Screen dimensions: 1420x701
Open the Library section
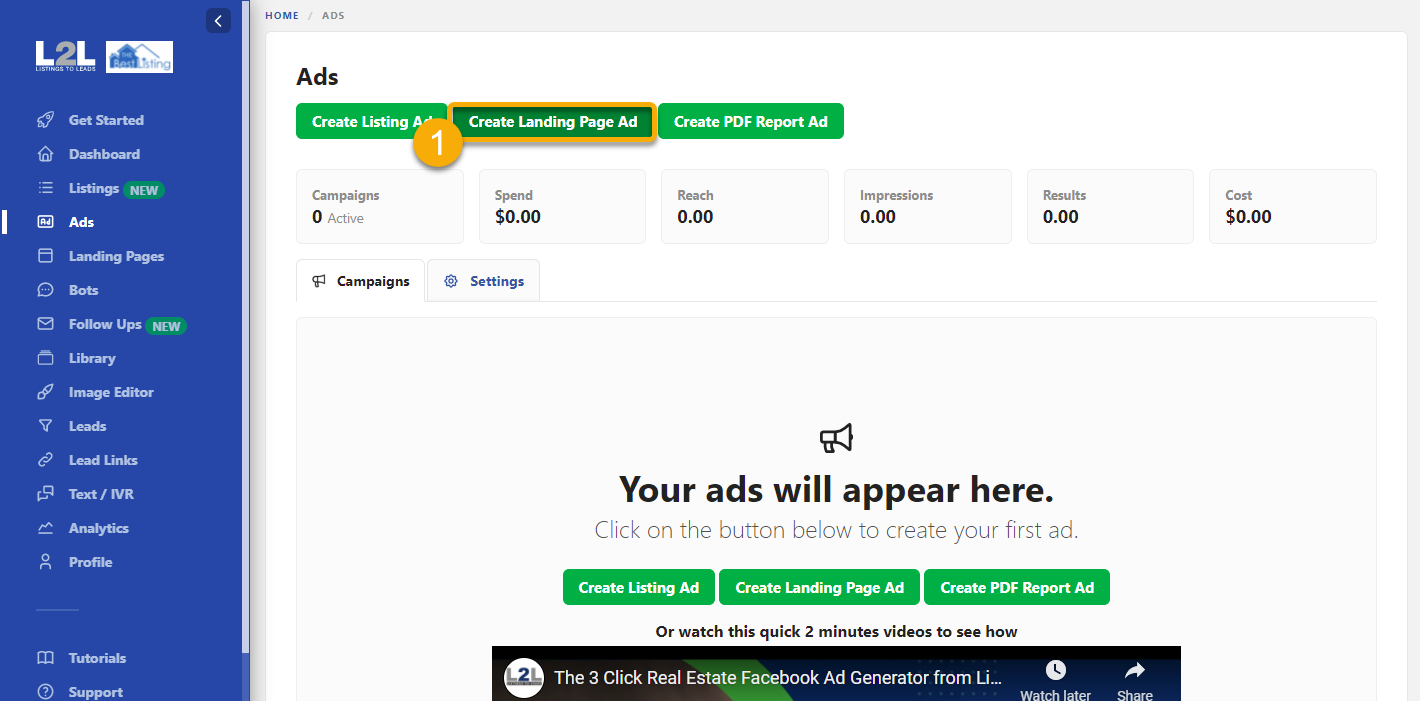tap(92, 357)
